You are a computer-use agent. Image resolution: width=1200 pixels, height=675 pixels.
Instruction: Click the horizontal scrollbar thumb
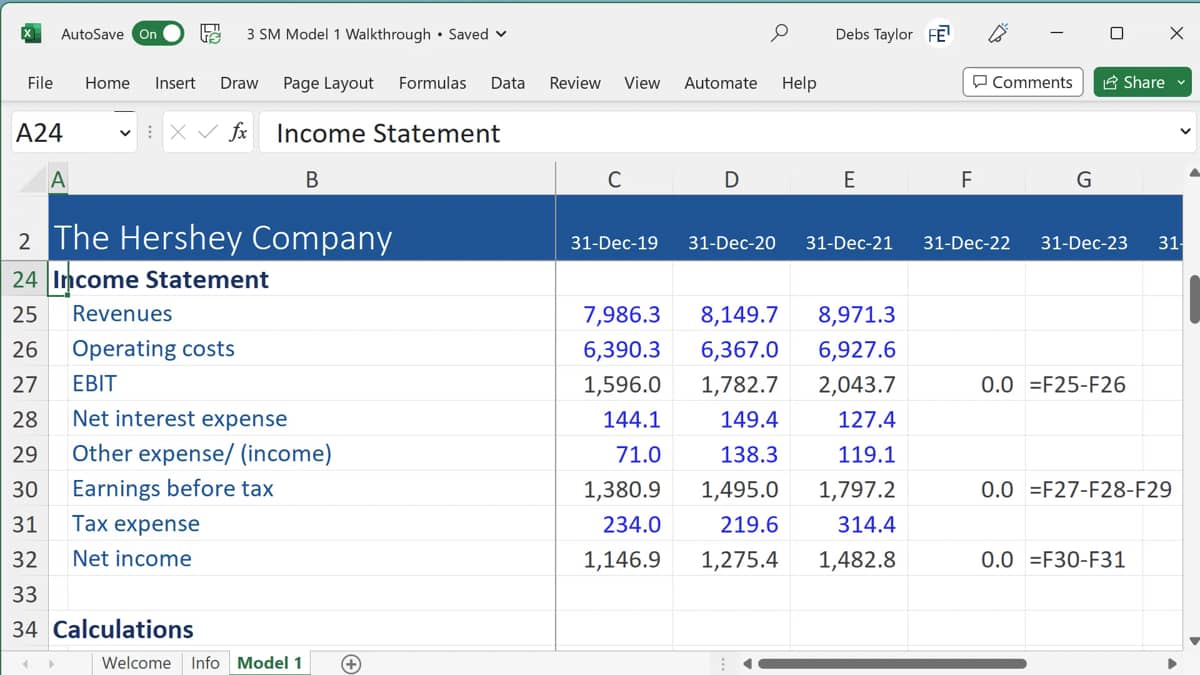tap(892, 664)
